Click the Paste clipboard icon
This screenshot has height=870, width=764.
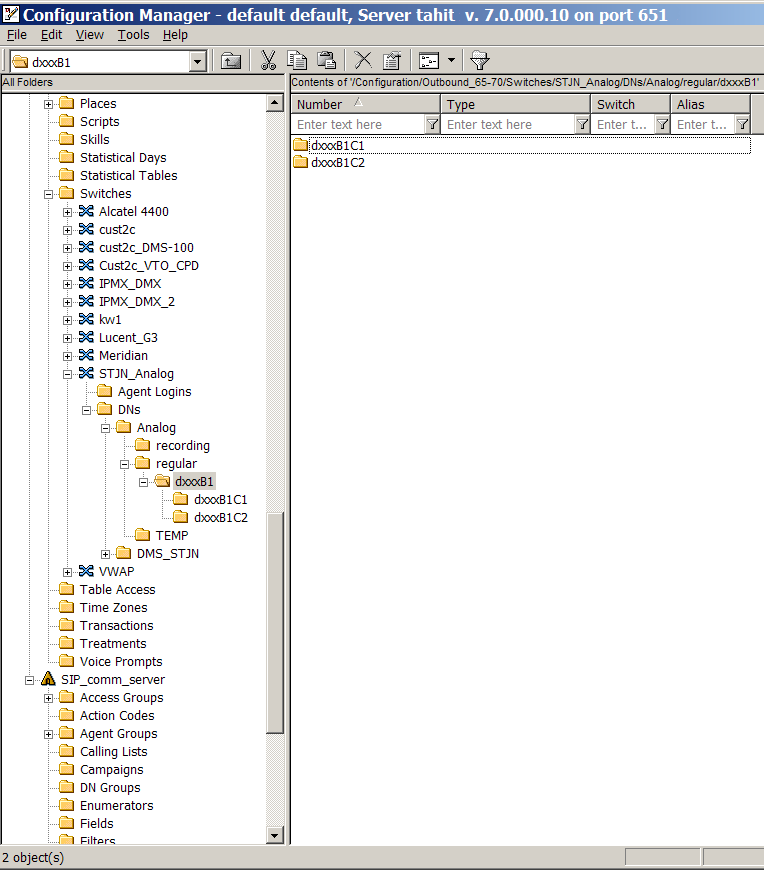pos(326,61)
